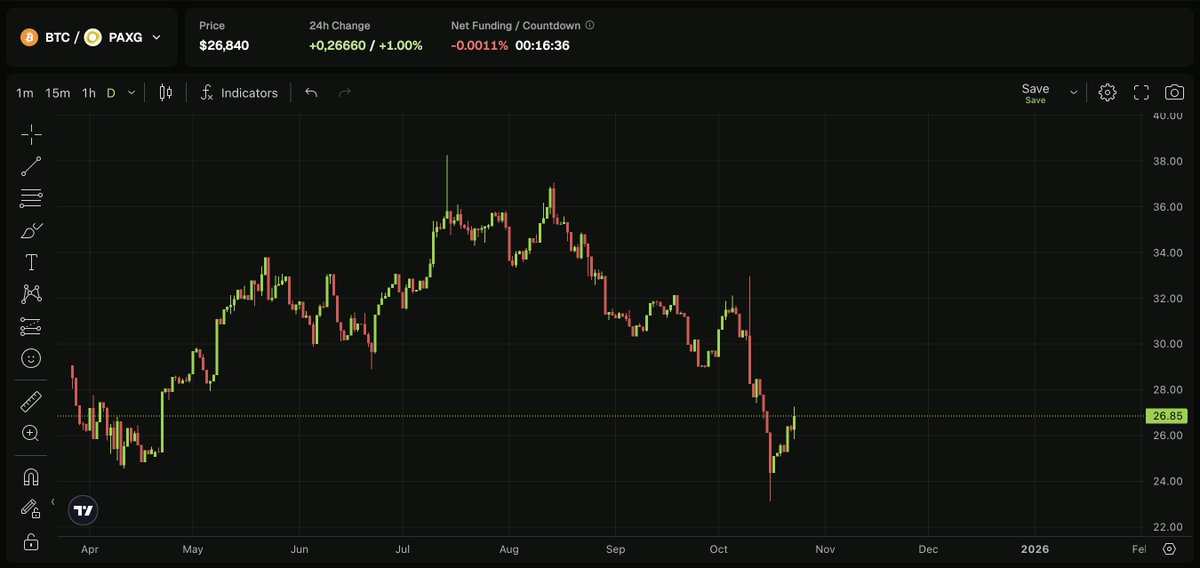Click the greyed redo arrow
This screenshot has height=568, width=1200.
coord(345,93)
